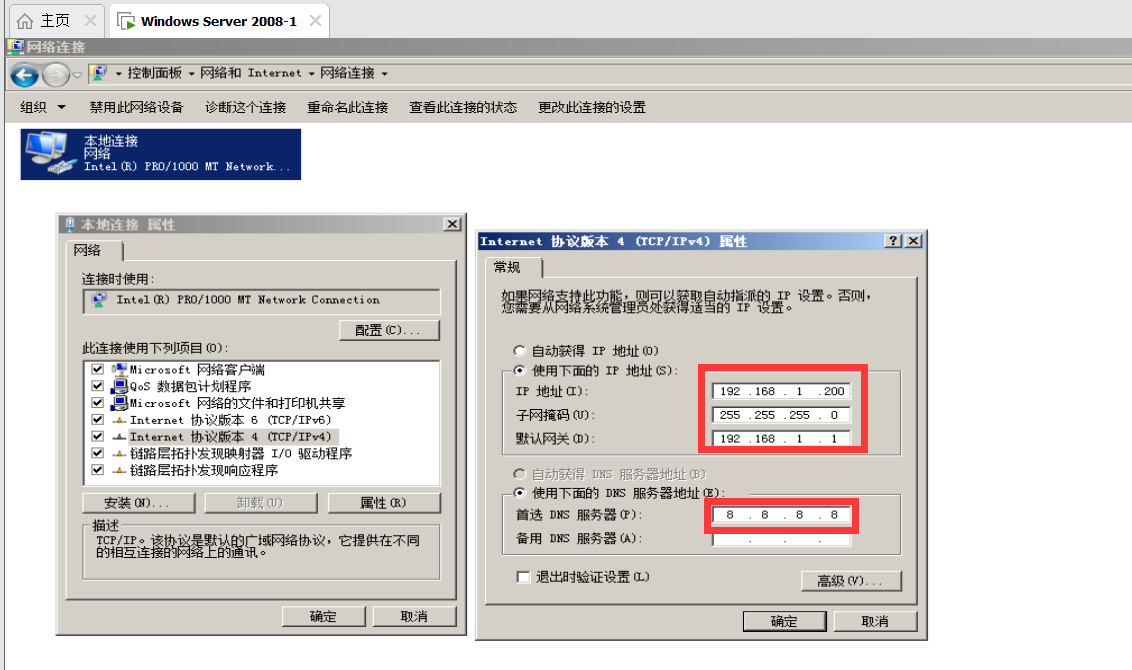1132x670 pixels.
Task: Click the 配置(C)... button
Action: pos(389,330)
